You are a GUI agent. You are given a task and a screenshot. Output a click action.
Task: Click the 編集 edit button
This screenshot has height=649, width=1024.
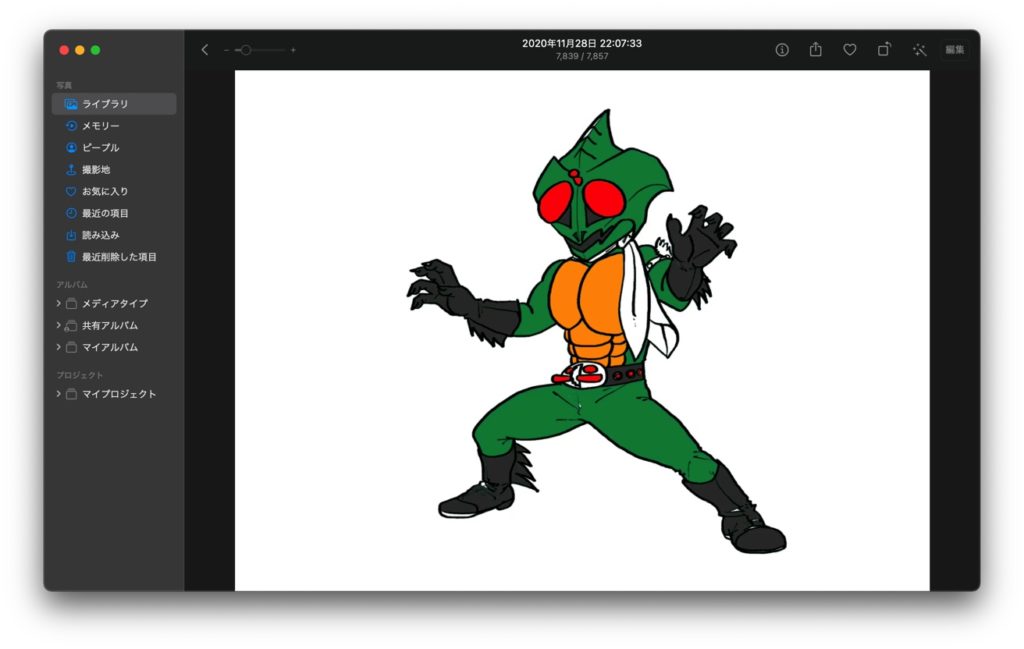click(955, 50)
